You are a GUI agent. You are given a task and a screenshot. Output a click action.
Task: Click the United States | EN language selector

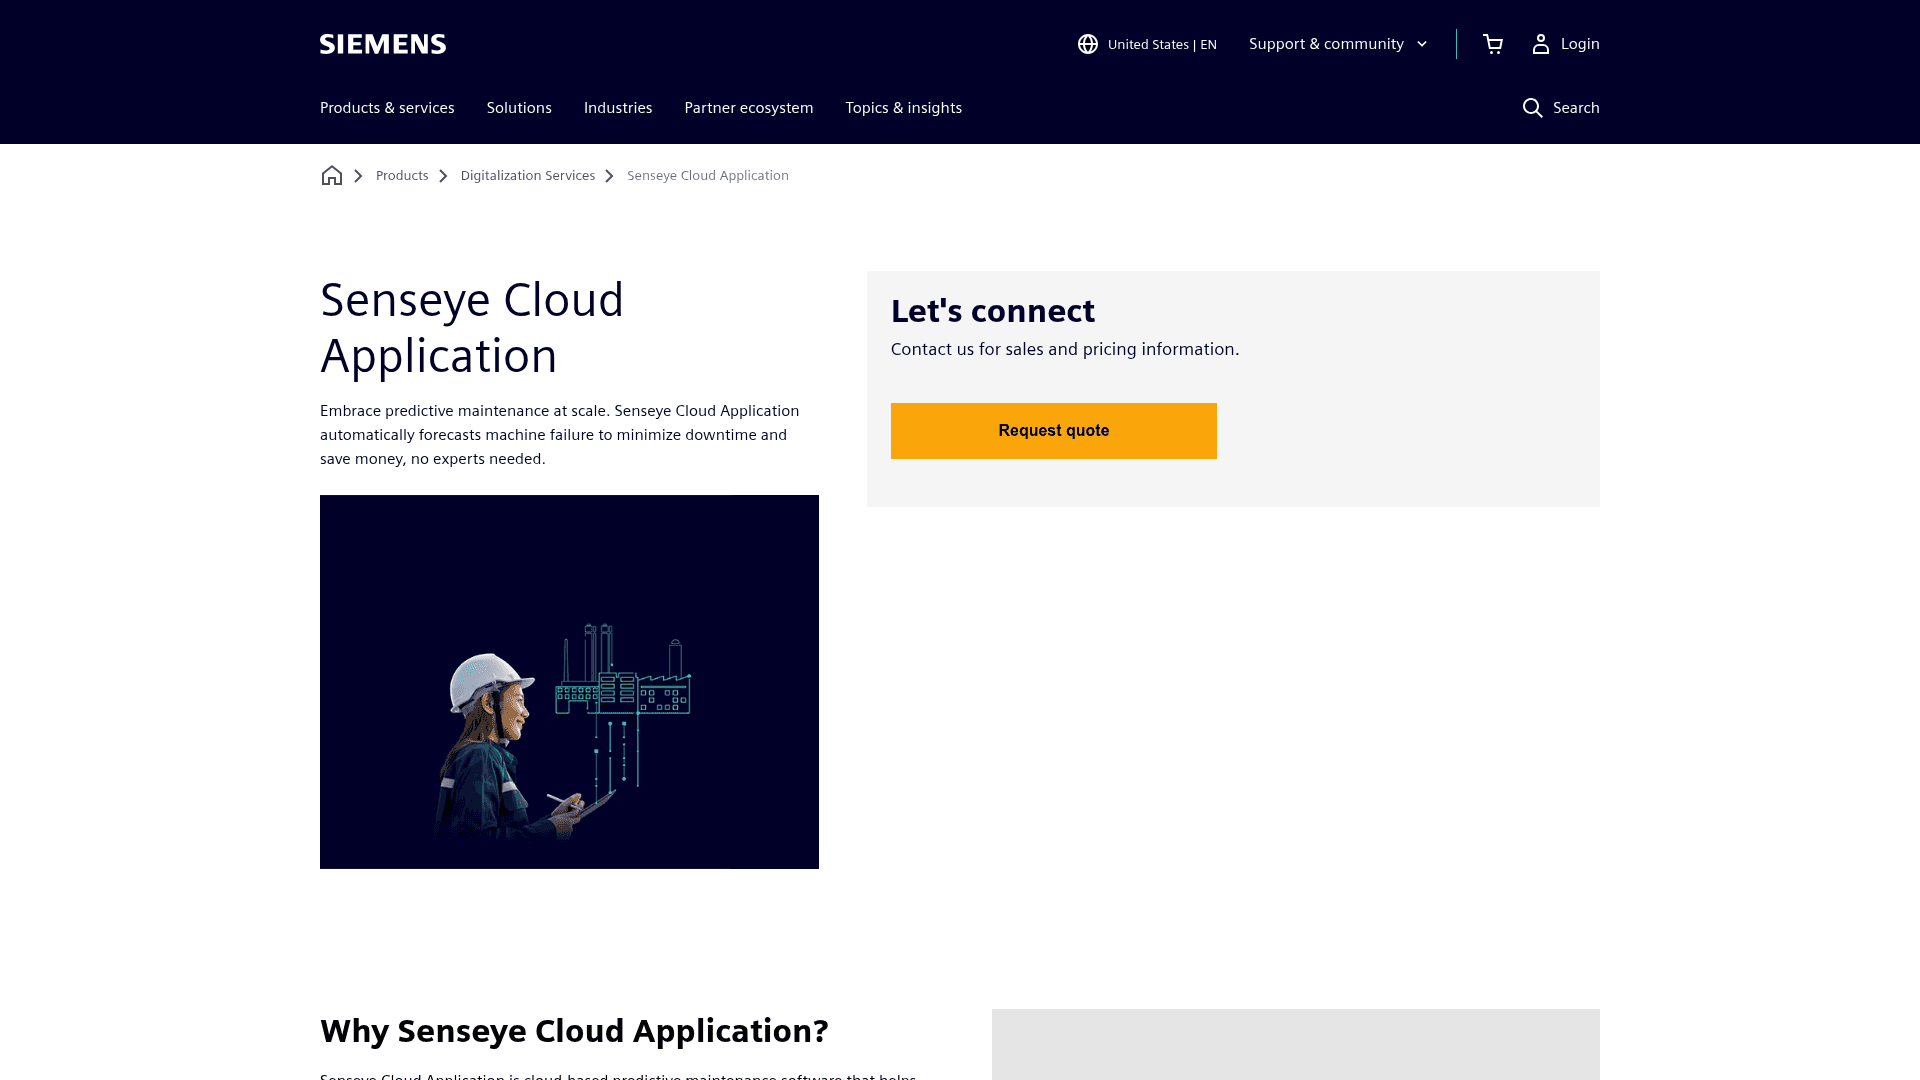pos(1147,44)
